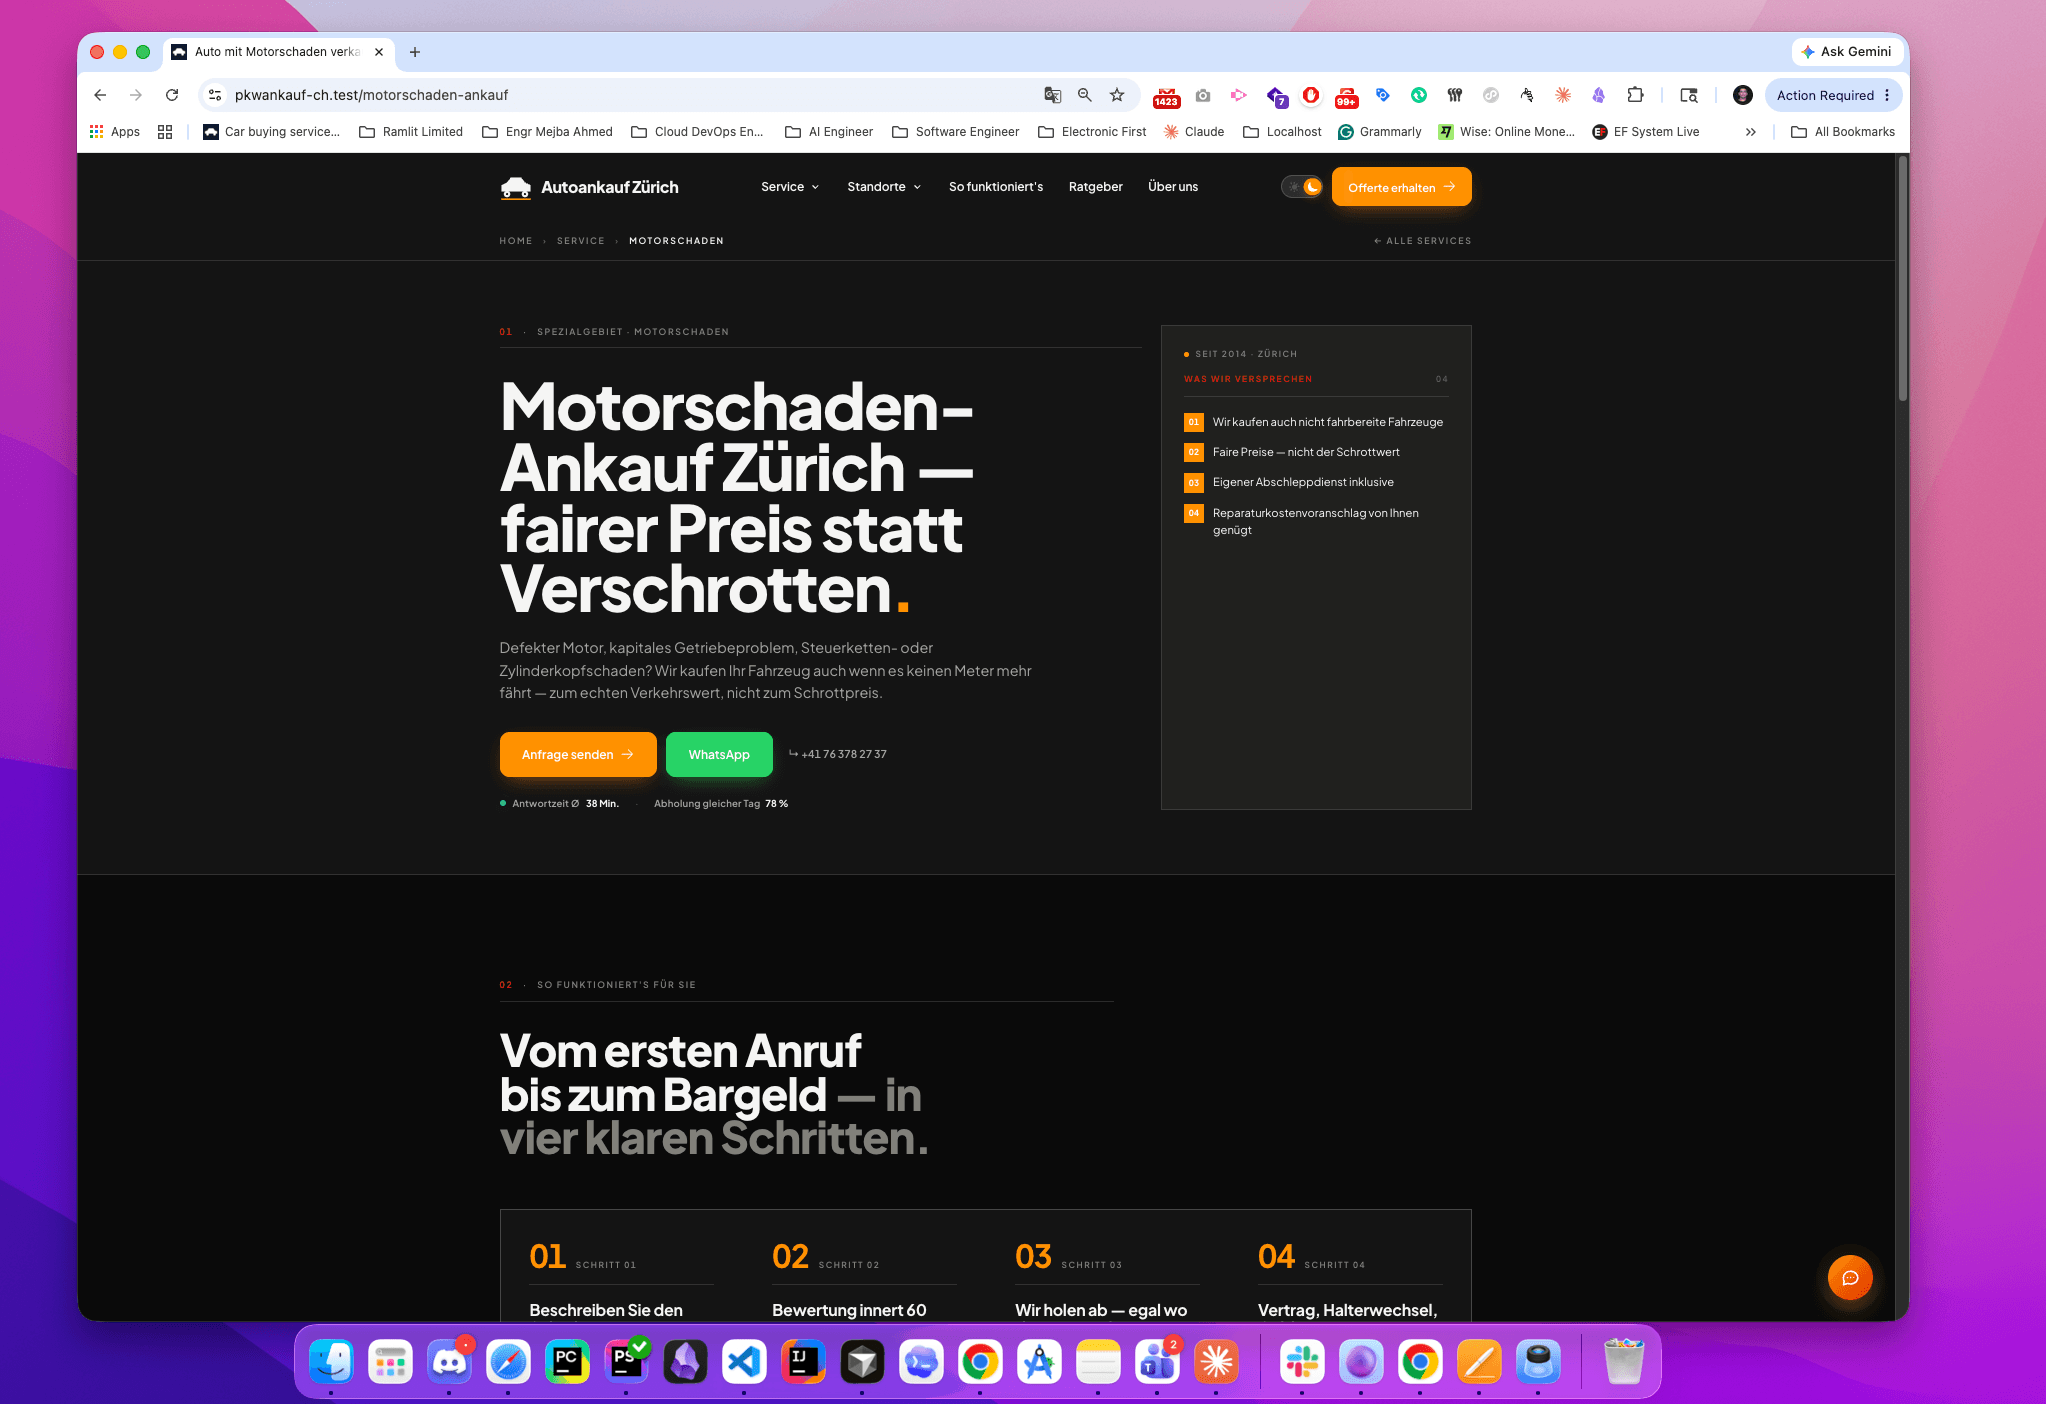2046x1404 pixels.
Task: Reload the page
Action: 172,95
